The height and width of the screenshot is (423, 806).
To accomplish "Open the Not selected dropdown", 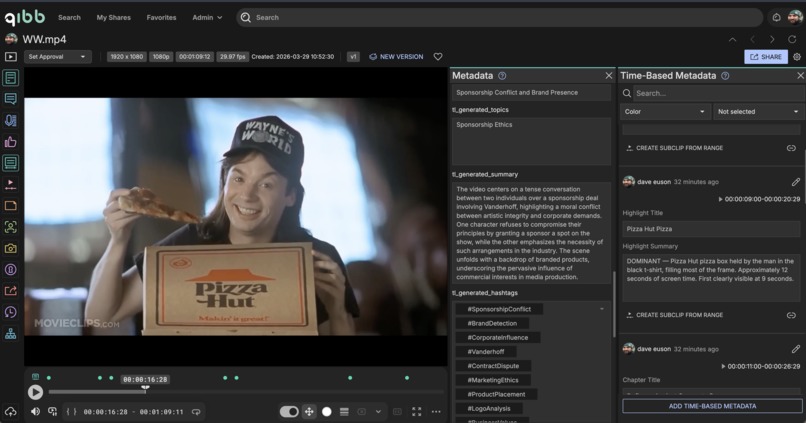I will click(x=759, y=112).
